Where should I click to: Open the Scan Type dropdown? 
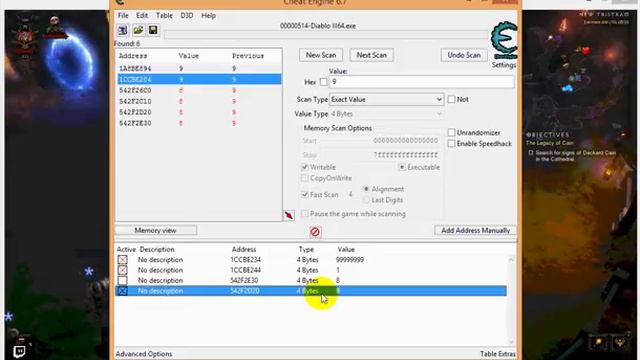point(386,99)
